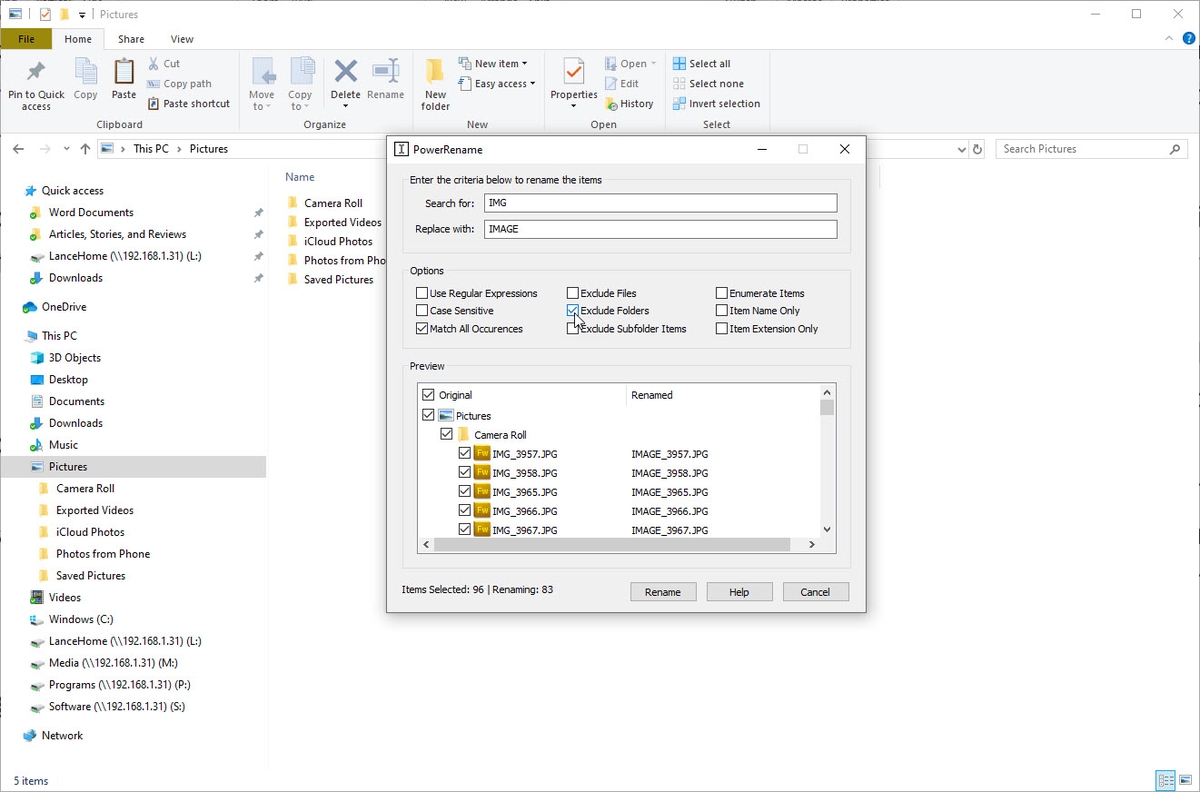1200x792 pixels.
Task: Switch to the View ribbon tab
Action: (x=182, y=39)
